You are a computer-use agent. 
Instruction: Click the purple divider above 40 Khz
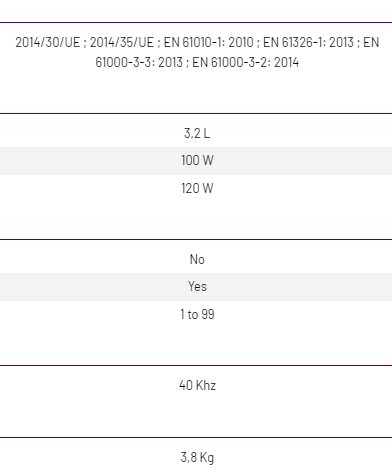pyautogui.click(x=196, y=365)
